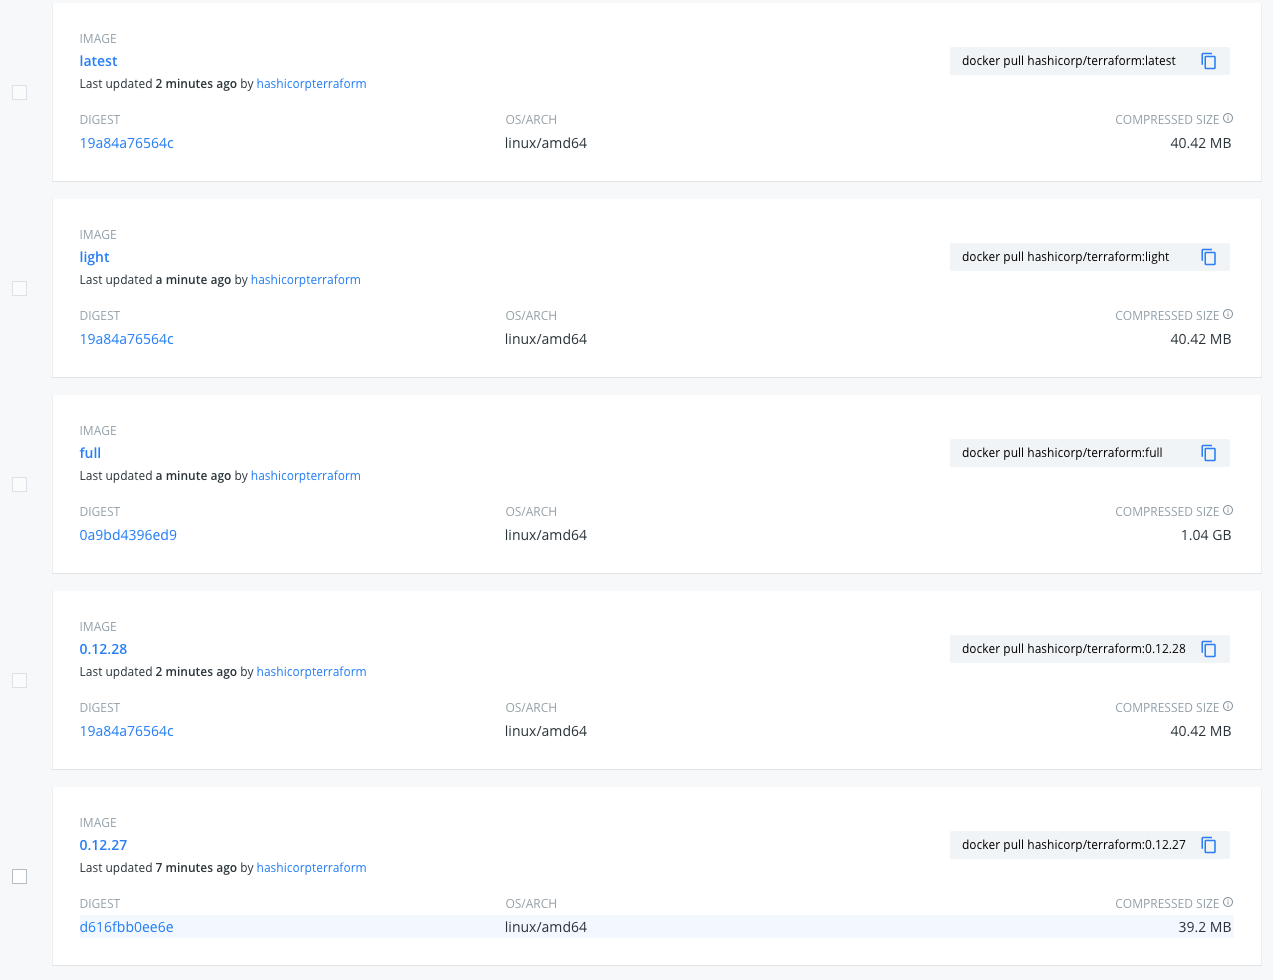Visit hashicorpterraform profile in 0.12.28 card
1273x980 pixels.
pyautogui.click(x=311, y=672)
